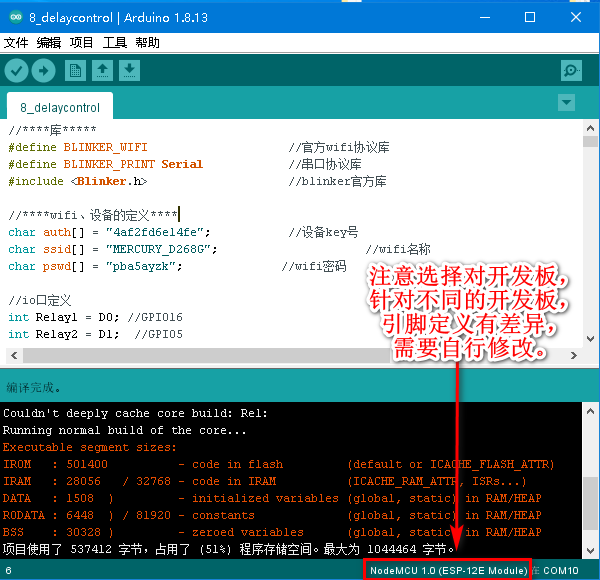The width and height of the screenshot is (600, 580).
Task: Click the "//设备key号" comment
Action: pyautogui.click(x=323, y=232)
